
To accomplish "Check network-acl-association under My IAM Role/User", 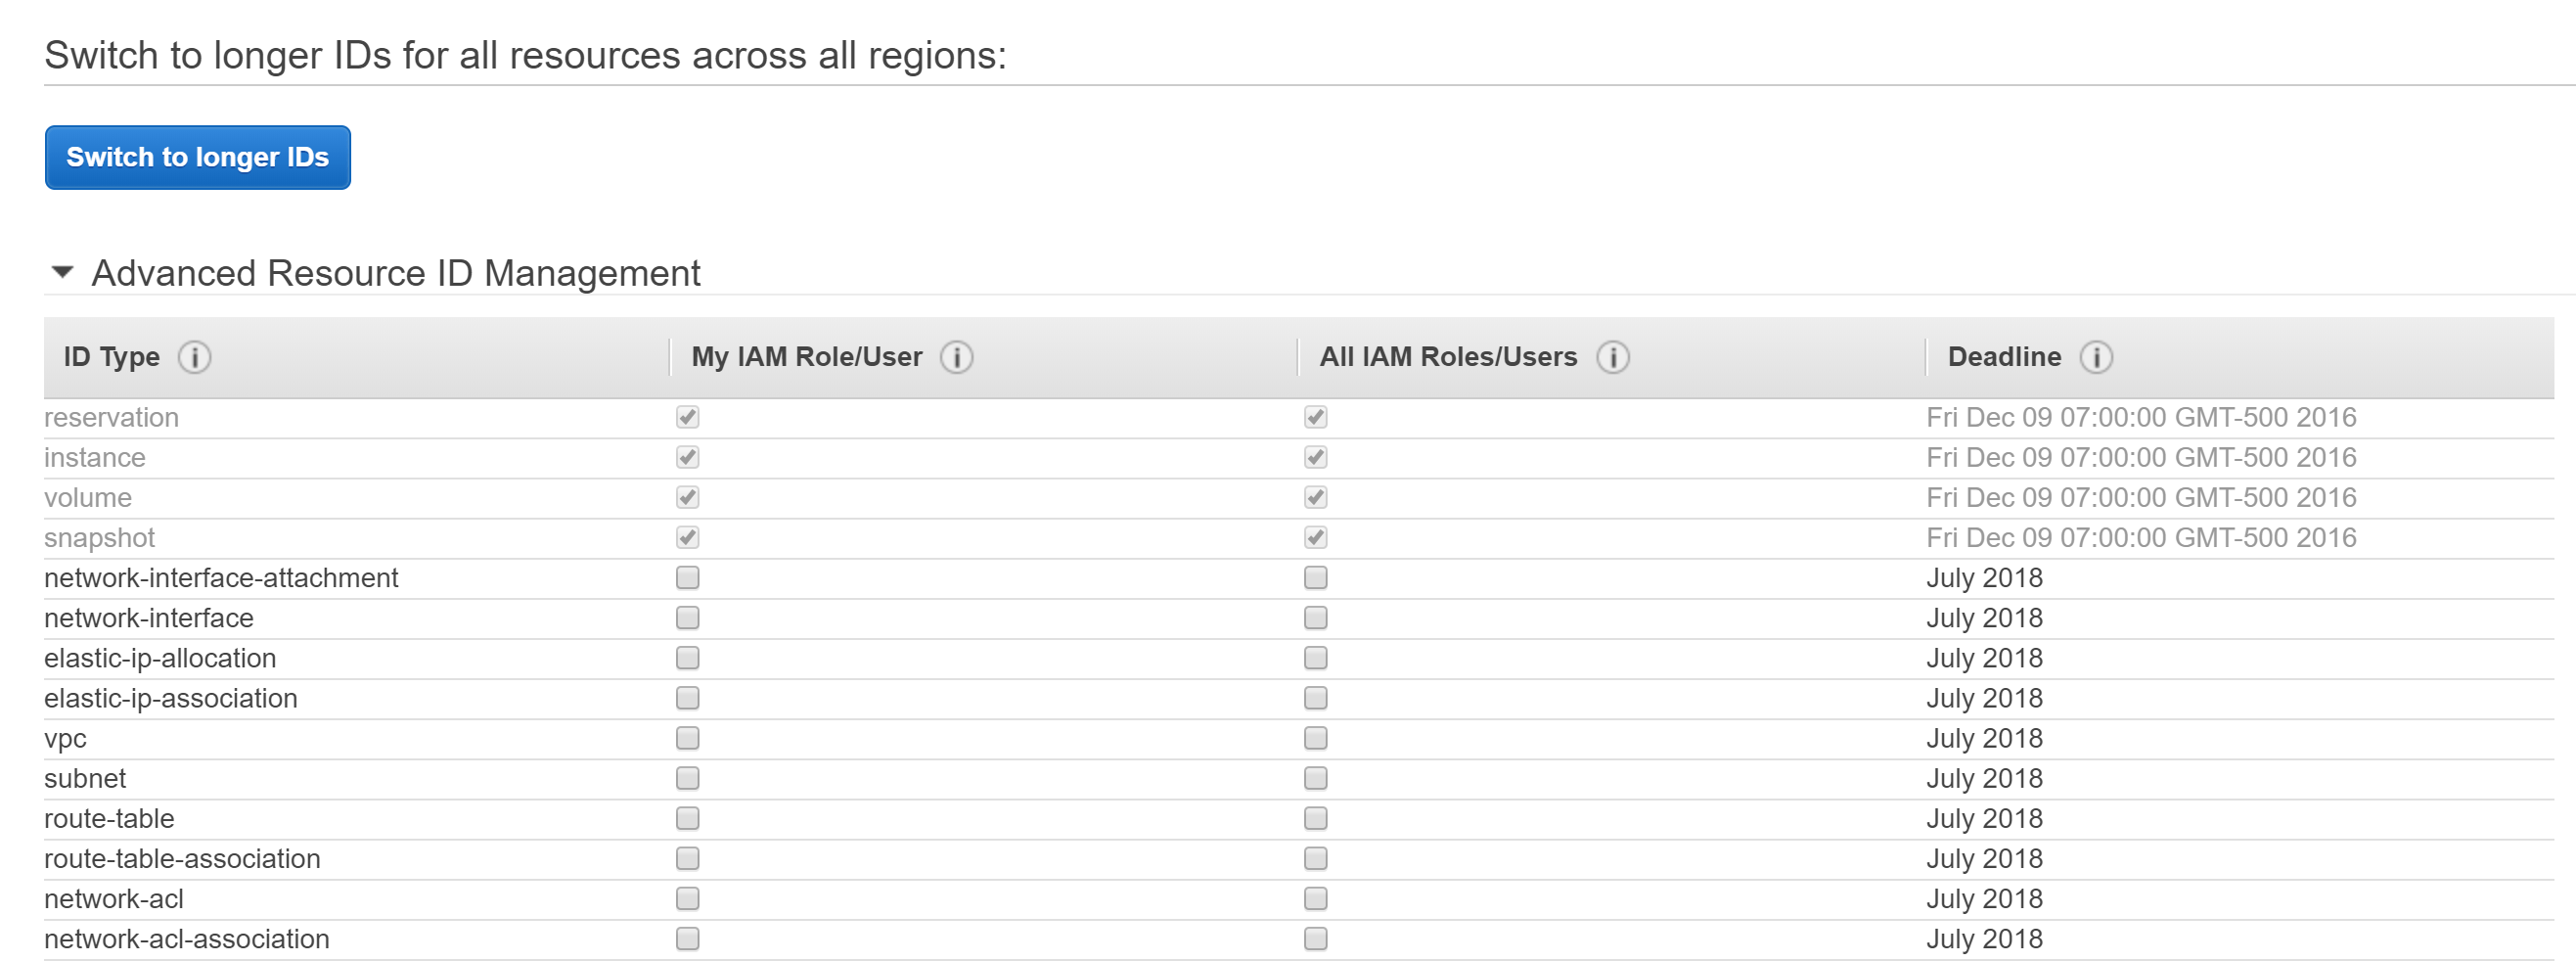I will pos(686,938).
